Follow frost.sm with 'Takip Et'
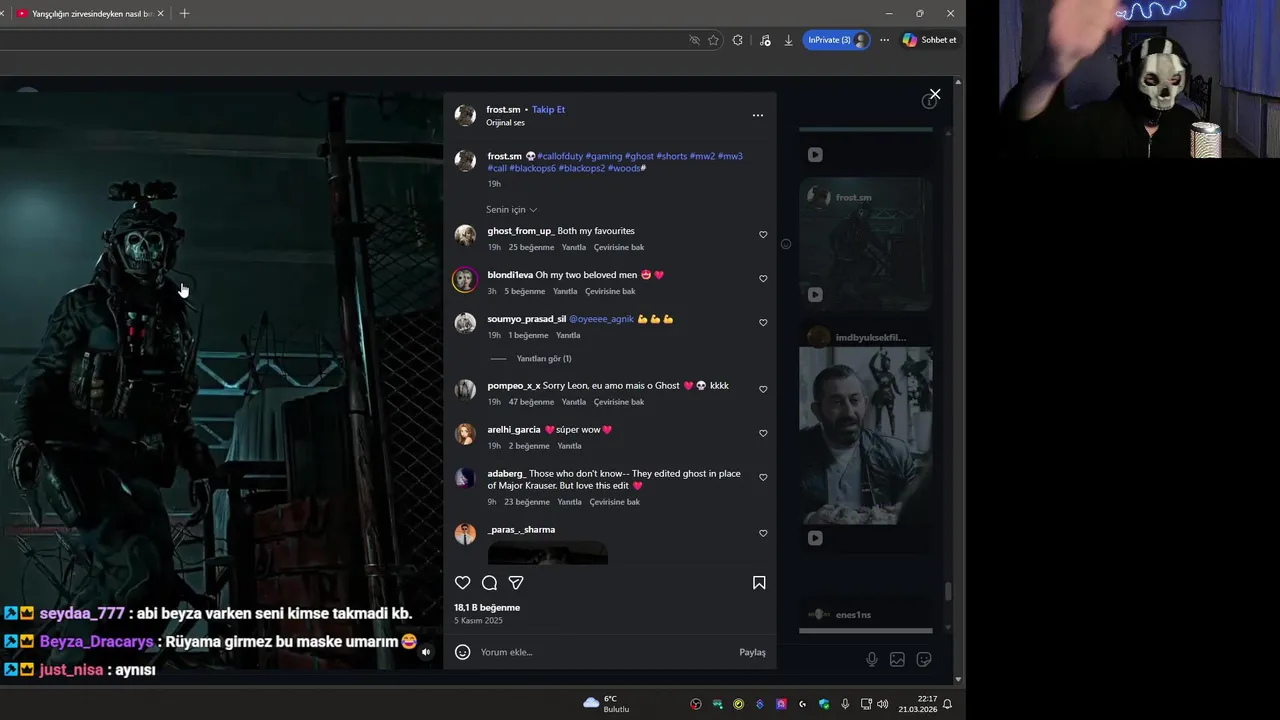Image resolution: width=1280 pixels, height=720 pixels. point(548,109)
